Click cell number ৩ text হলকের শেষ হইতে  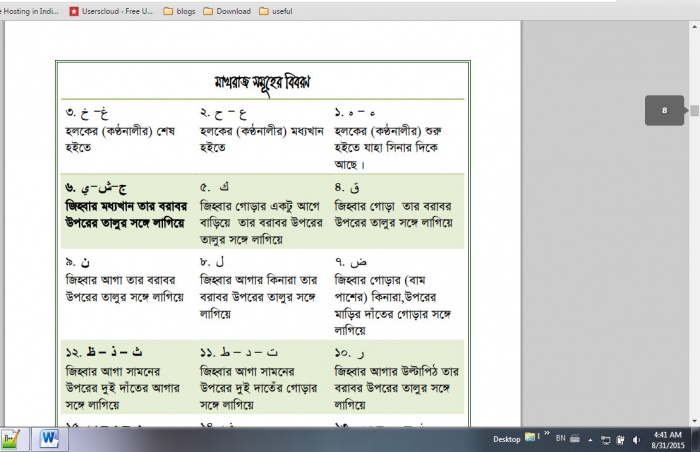[120, 139]
